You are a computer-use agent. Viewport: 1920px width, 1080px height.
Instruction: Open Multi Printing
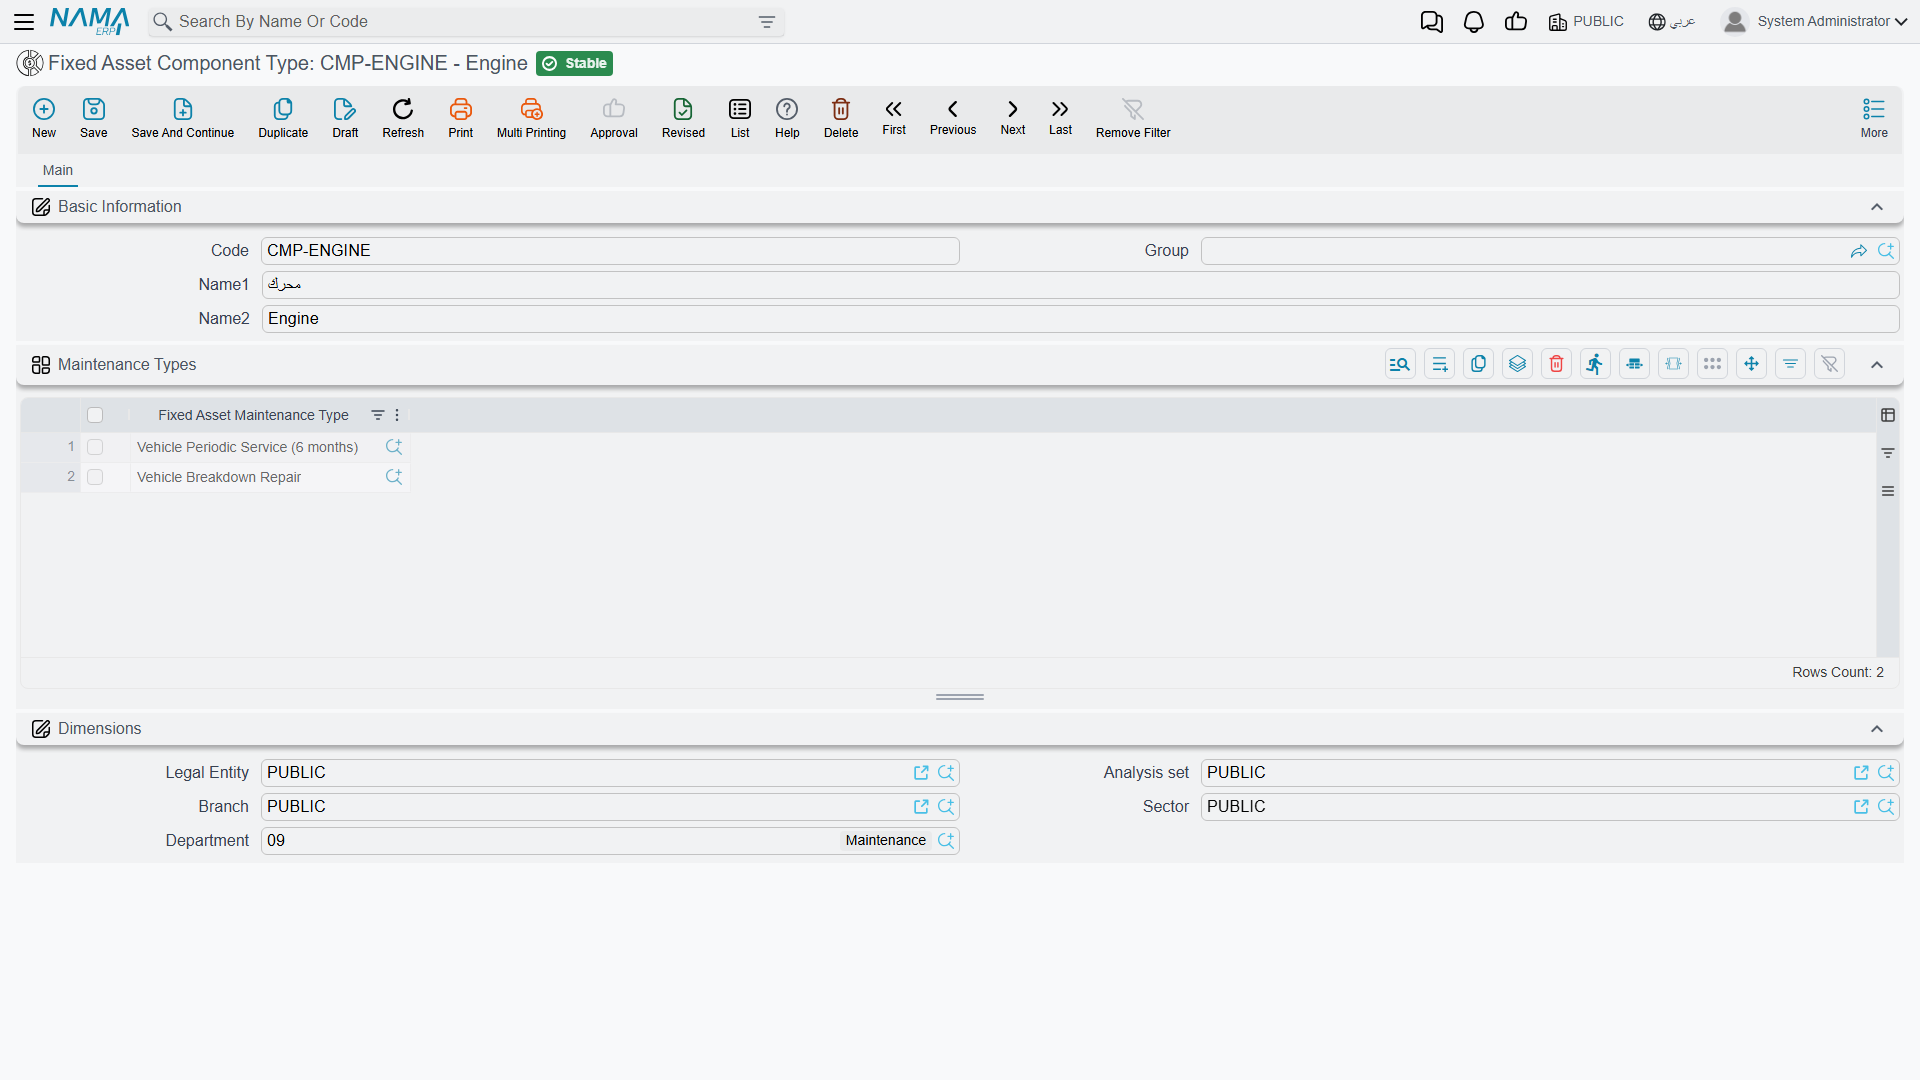[x=531, y=118]
